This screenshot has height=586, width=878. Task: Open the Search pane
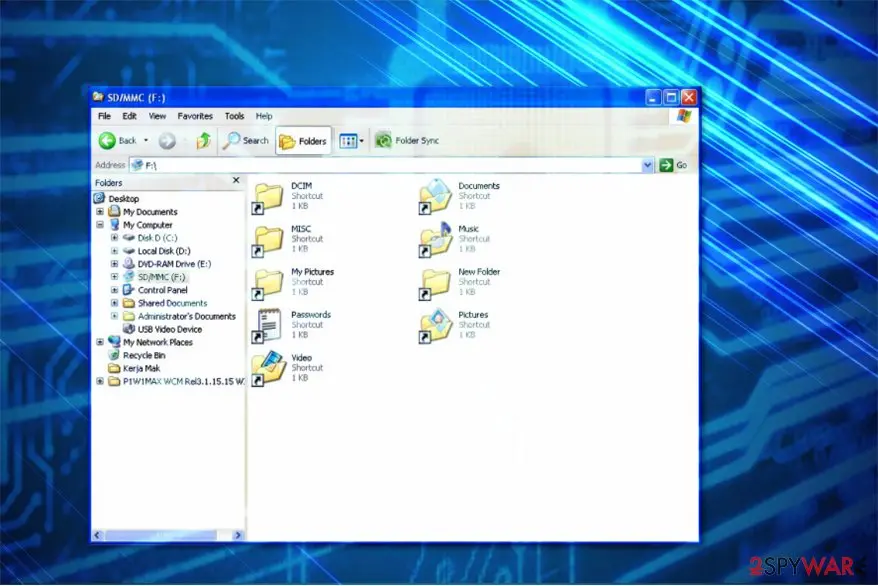point(246,140)
